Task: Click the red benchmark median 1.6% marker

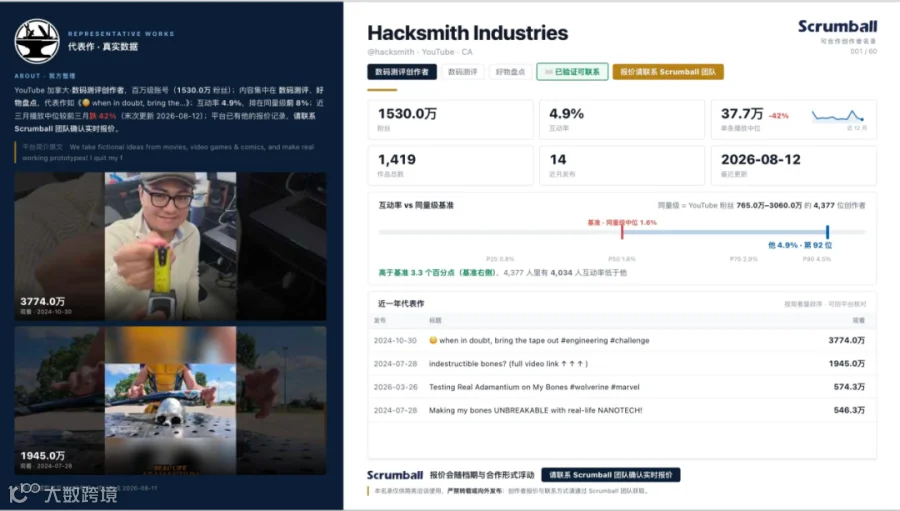Action: coord(622,232)
